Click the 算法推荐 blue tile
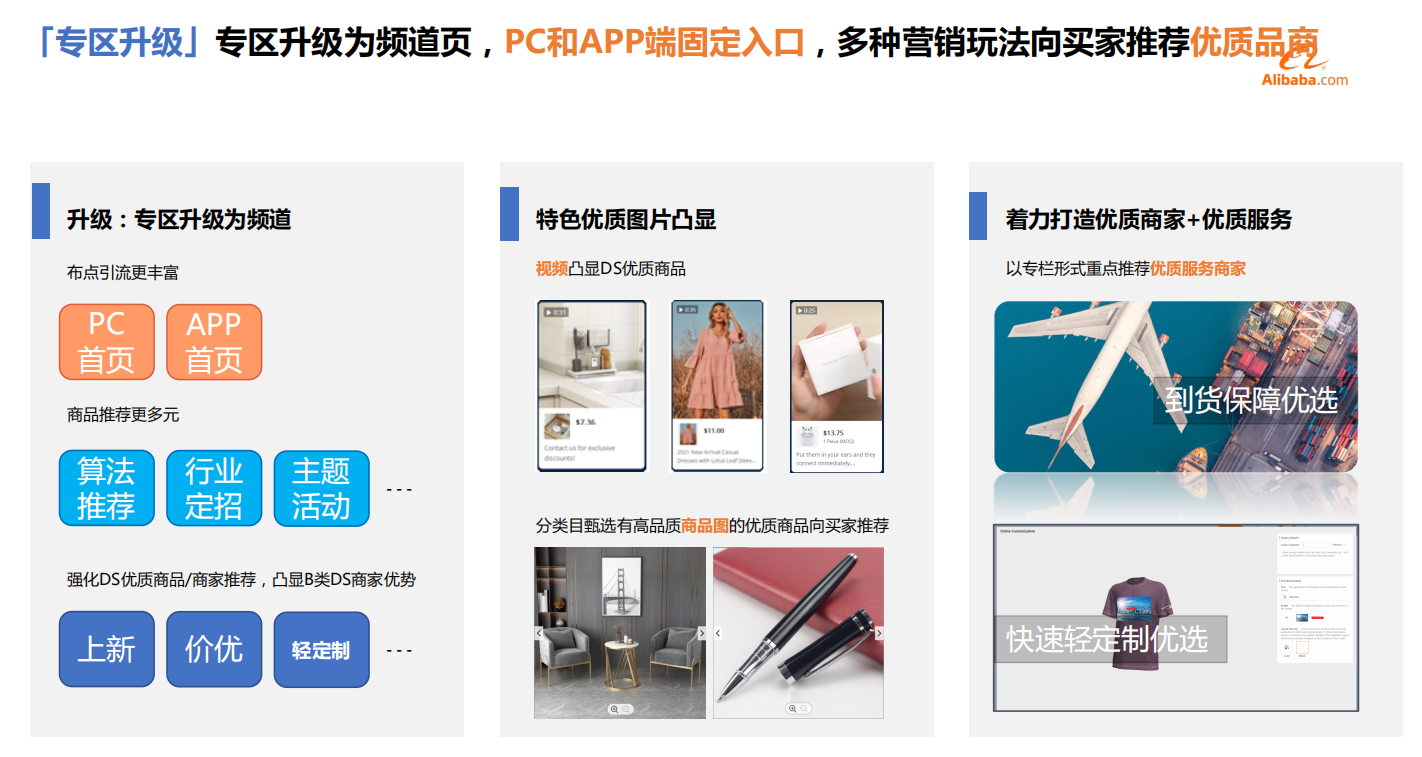1422x757 pixels. point(107,488)
